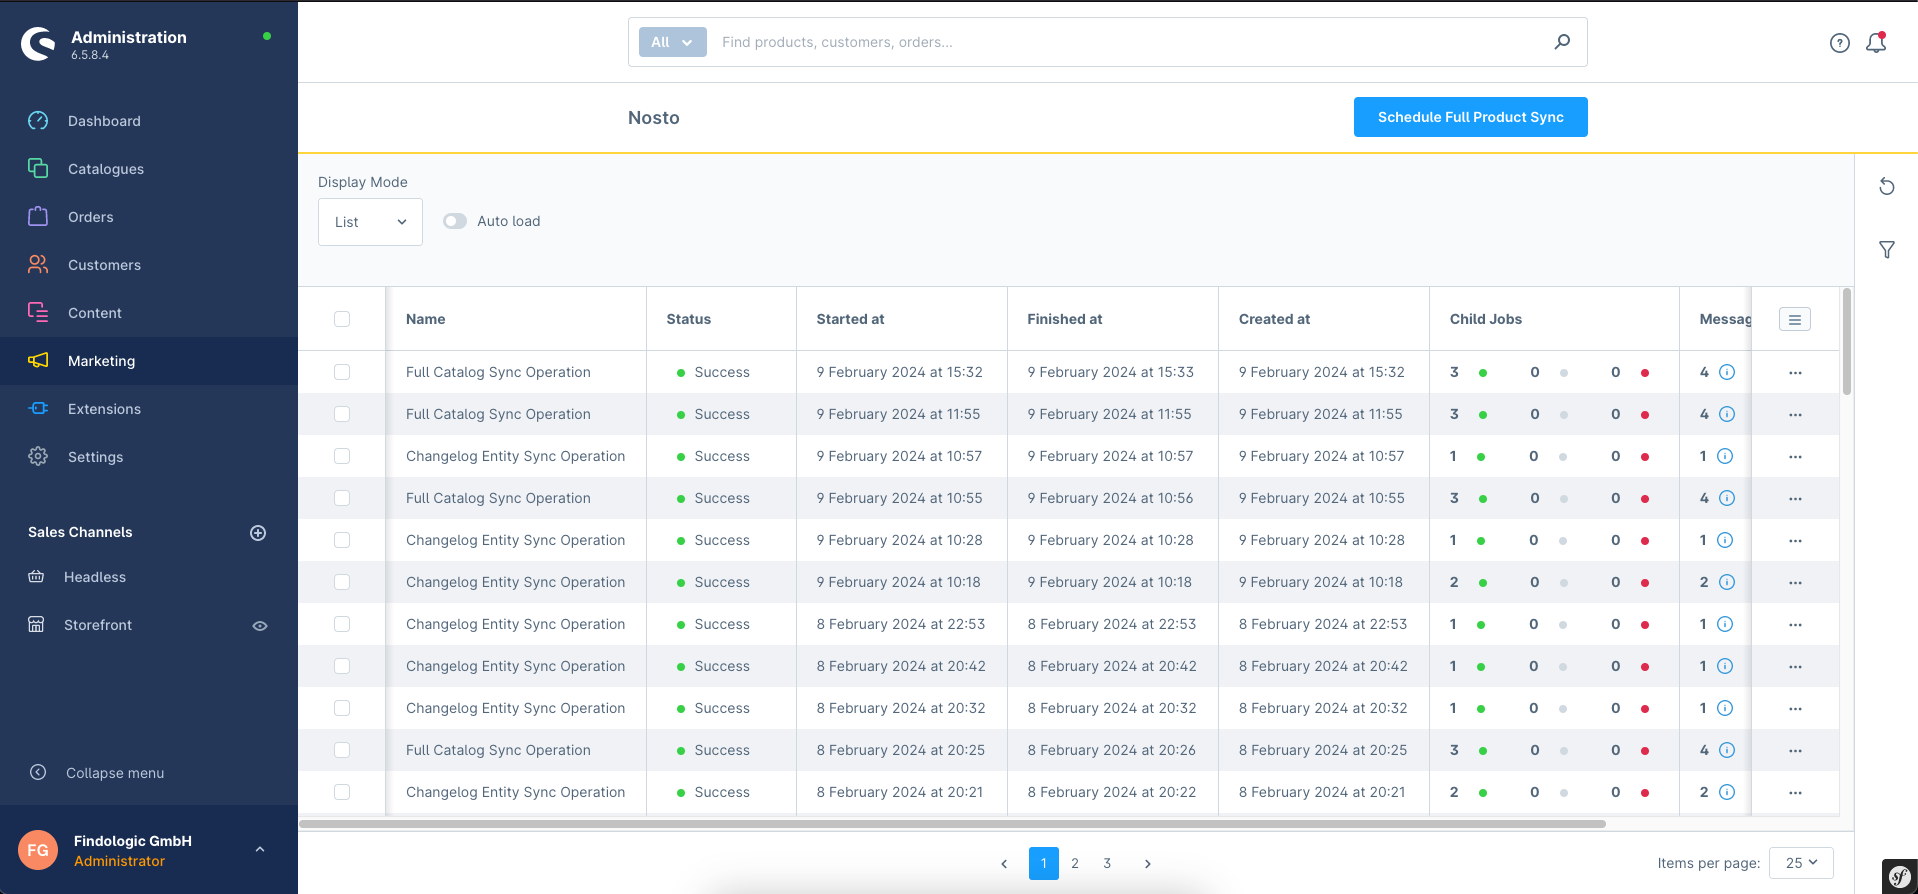Viewport: 1918px width, 894px height.
Task: Click the Created at column header
Action: pyautogui.click(x=1324, y=319)
